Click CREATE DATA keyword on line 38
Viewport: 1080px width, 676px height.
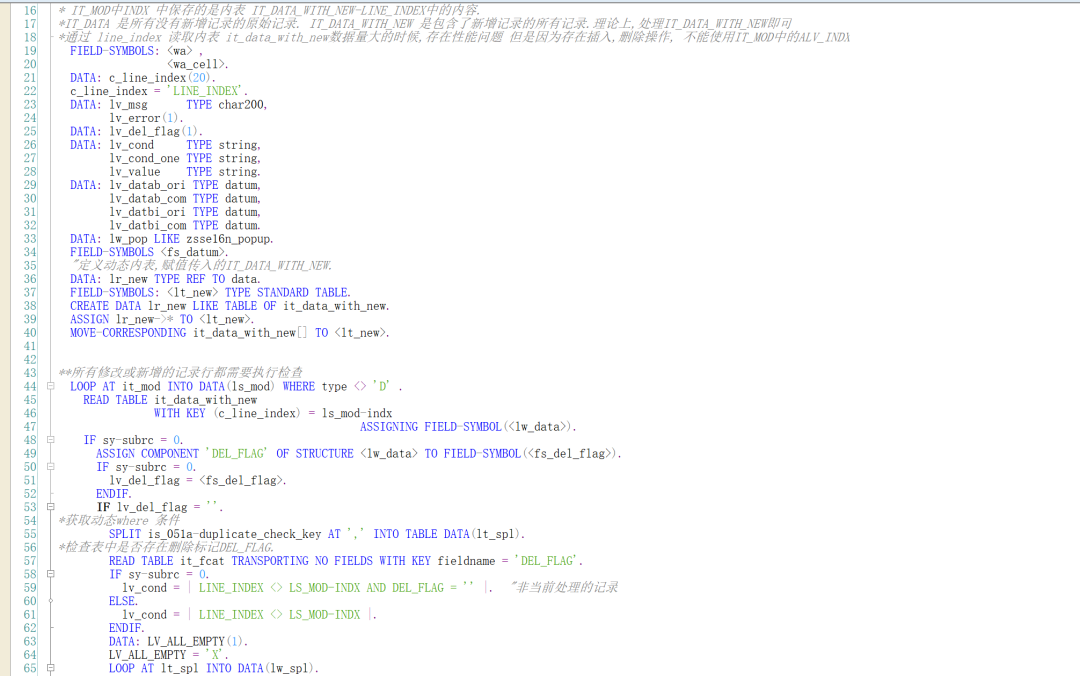[105, 306]
